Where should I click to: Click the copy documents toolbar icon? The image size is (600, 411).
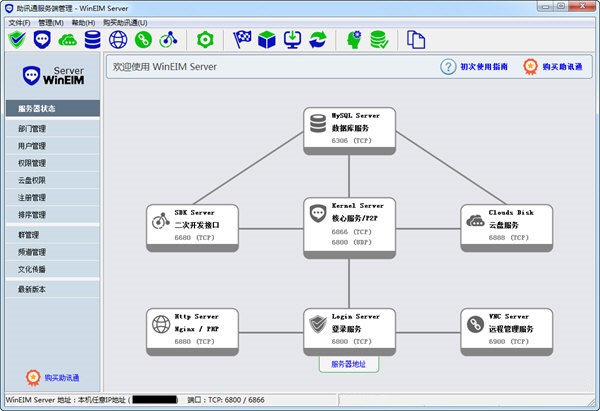coord(416,40)
